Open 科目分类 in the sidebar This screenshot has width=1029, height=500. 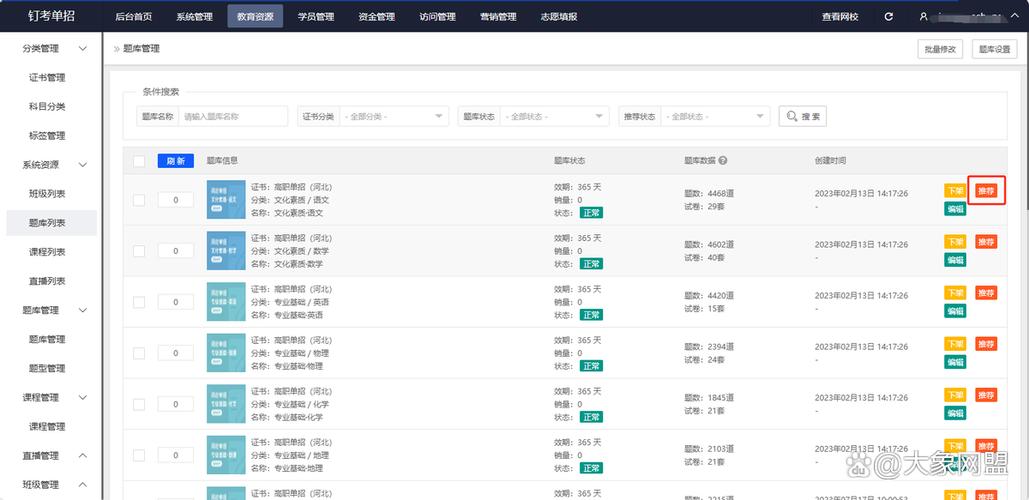pos(47,106)
